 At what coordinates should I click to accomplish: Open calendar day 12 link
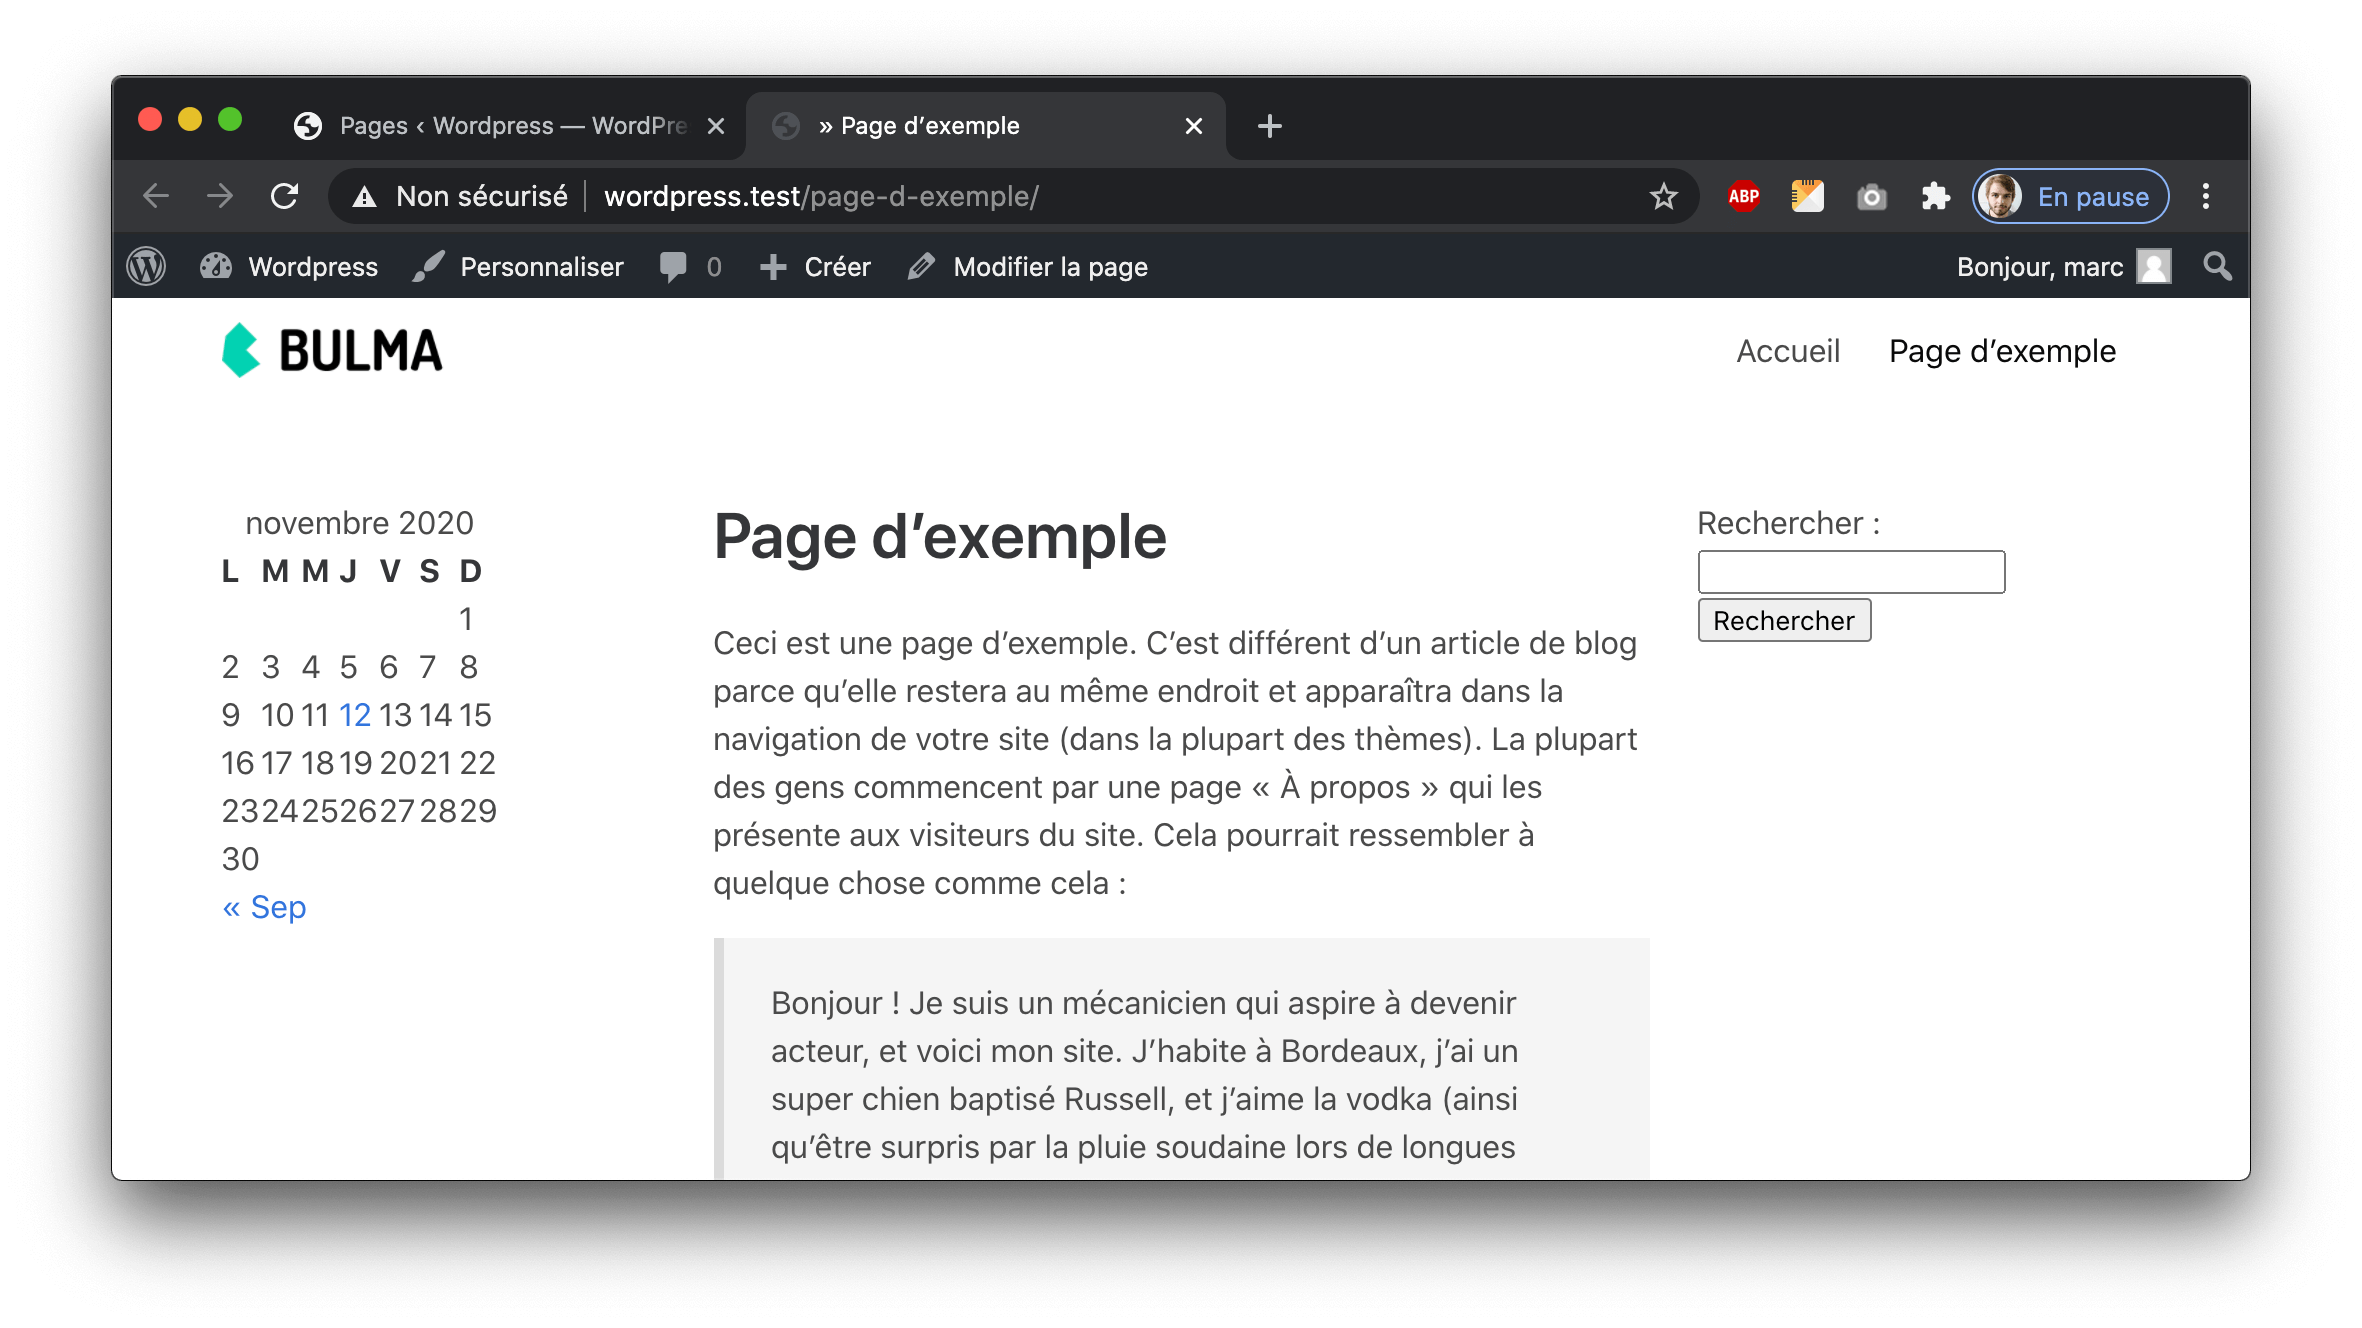point(354,715)
